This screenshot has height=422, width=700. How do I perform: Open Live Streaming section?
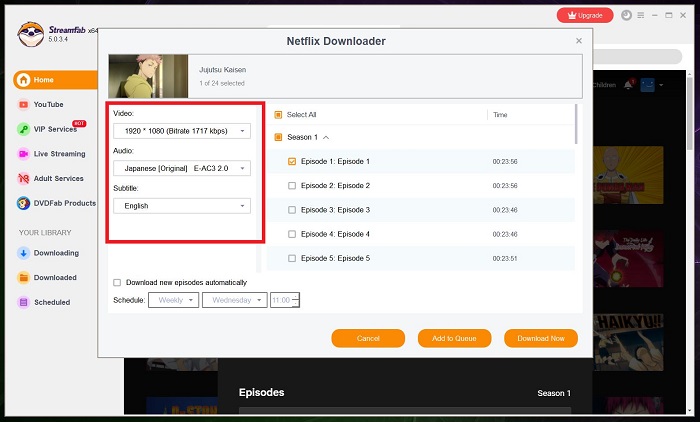[59, 154]
